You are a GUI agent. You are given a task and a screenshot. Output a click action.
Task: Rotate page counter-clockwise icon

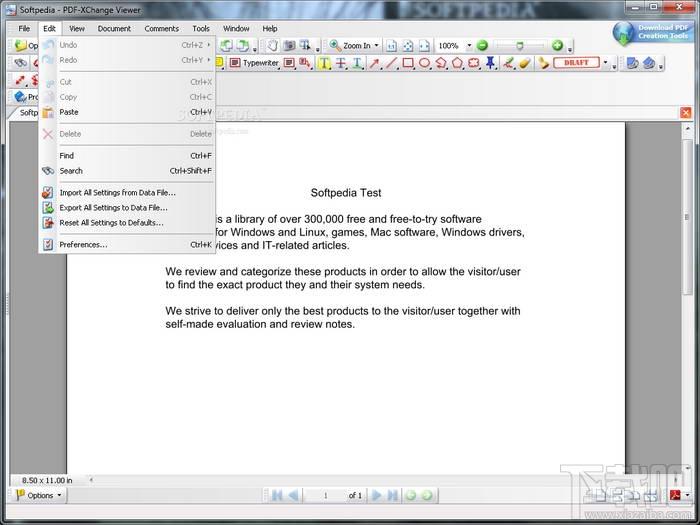click(x=227, y=46)
